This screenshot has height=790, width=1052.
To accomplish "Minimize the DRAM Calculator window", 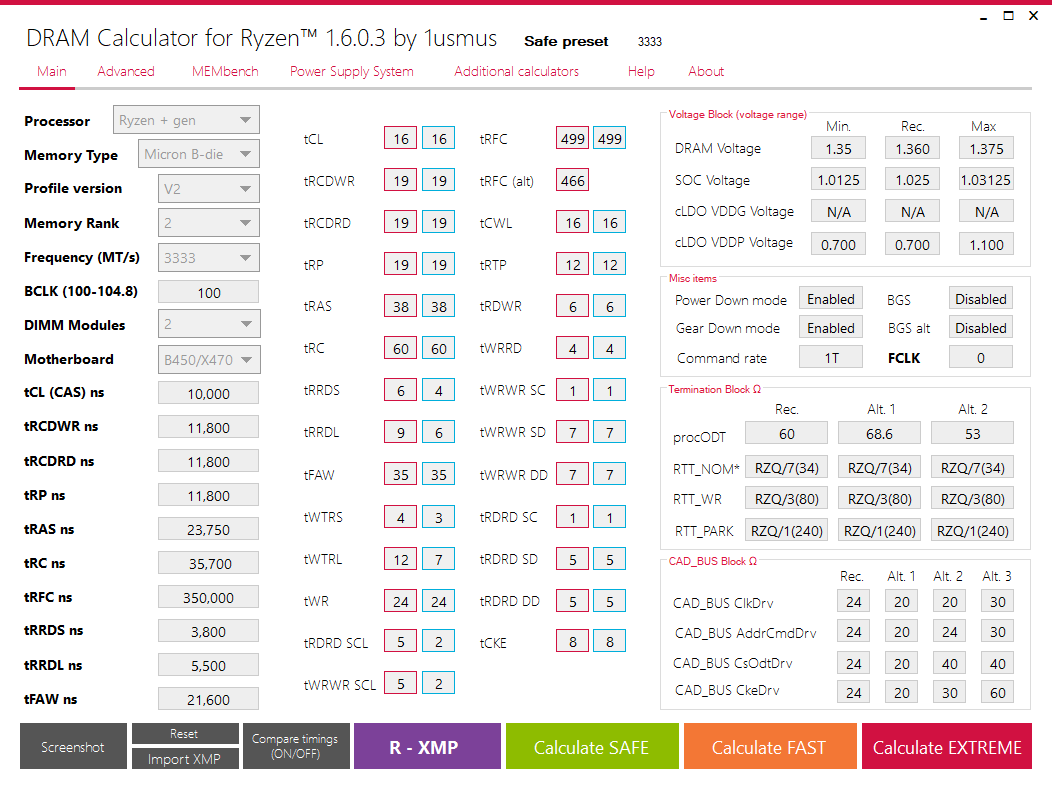I will (984, 17).
